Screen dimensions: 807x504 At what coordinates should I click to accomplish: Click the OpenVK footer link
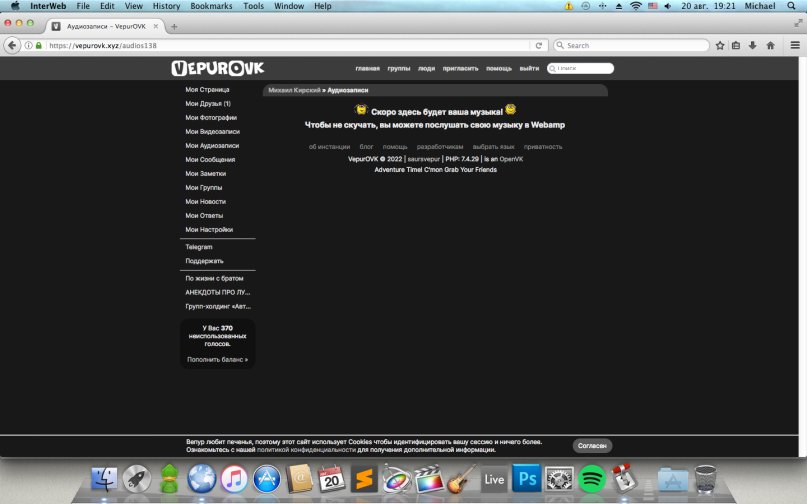tap(511, 159)
